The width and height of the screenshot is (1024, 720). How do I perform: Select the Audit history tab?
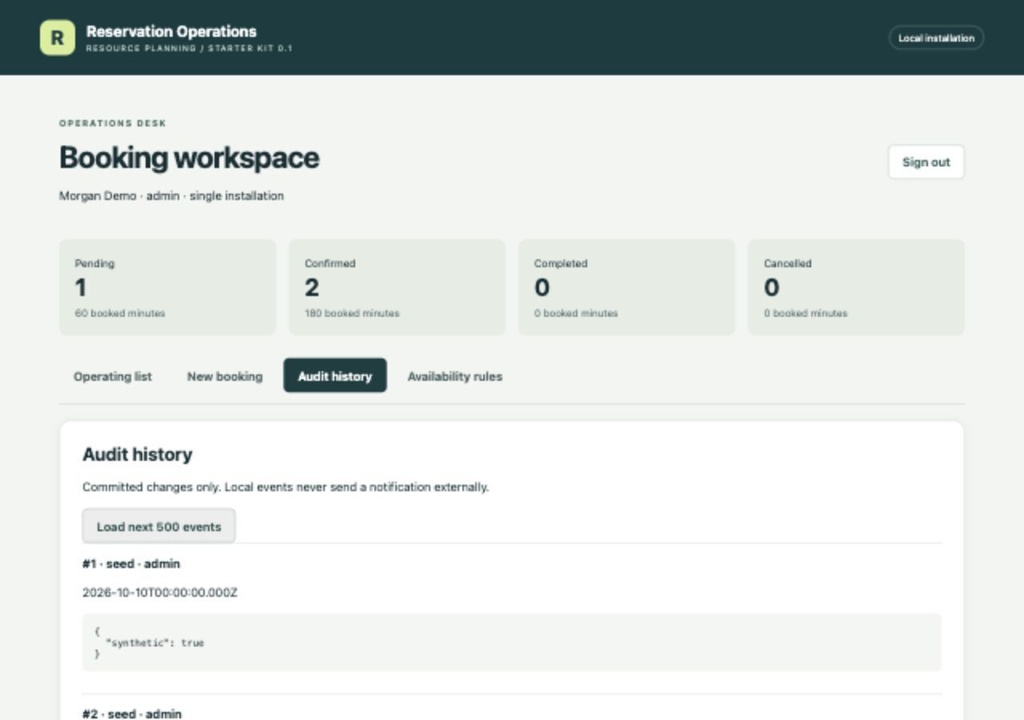pyautogui.click(x=335, y=376)
